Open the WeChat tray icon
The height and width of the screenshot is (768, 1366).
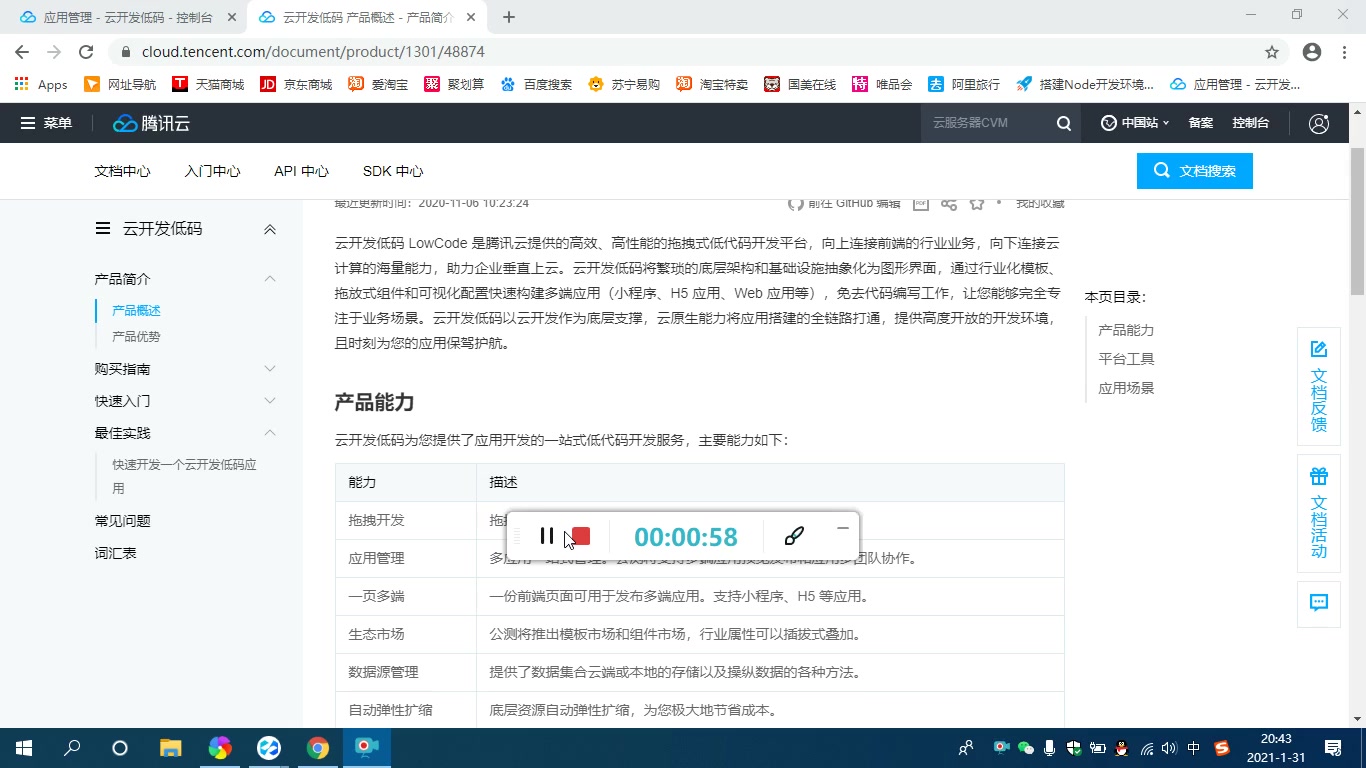coord(1025,748)
